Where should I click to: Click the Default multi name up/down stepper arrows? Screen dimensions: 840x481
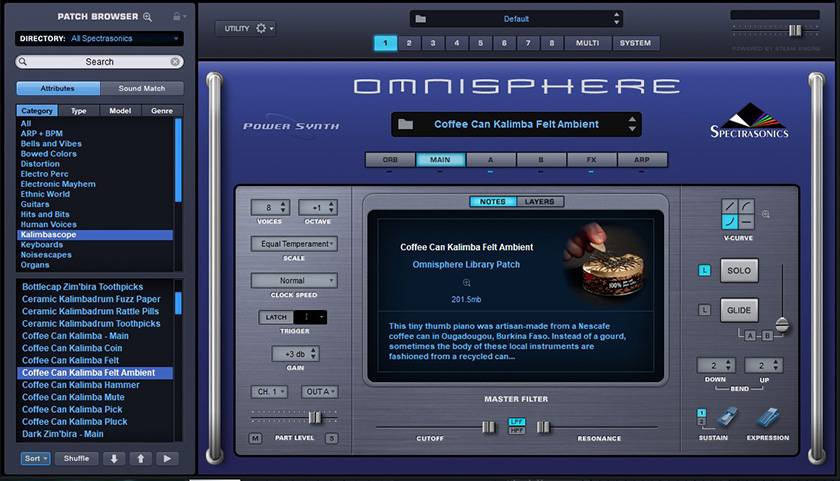617,19
